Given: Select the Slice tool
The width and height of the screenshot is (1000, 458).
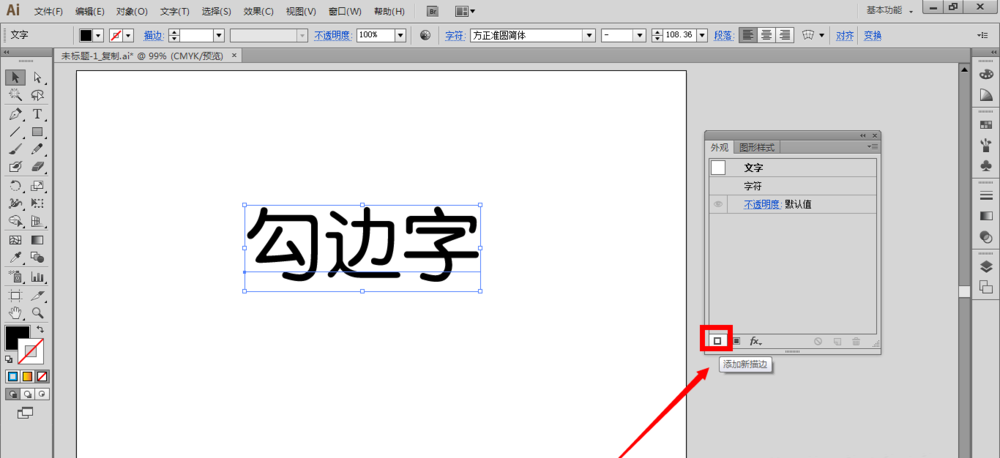Looking at the screenshot, I should (38, 295).
